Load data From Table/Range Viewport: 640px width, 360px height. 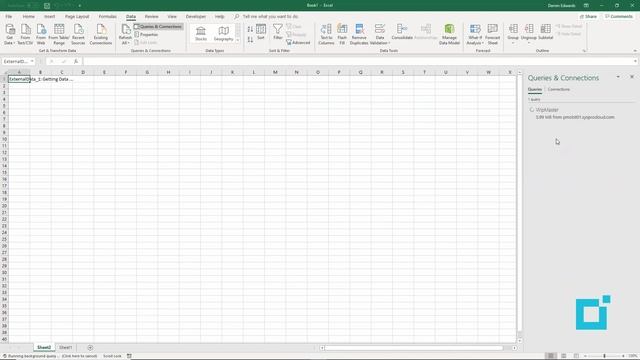tap(59, 34)
